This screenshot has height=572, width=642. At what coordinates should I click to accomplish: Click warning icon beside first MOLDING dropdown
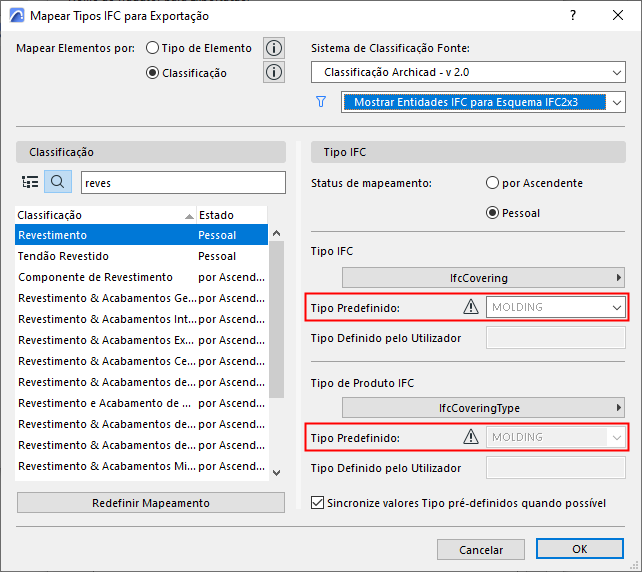coord(471,307)
